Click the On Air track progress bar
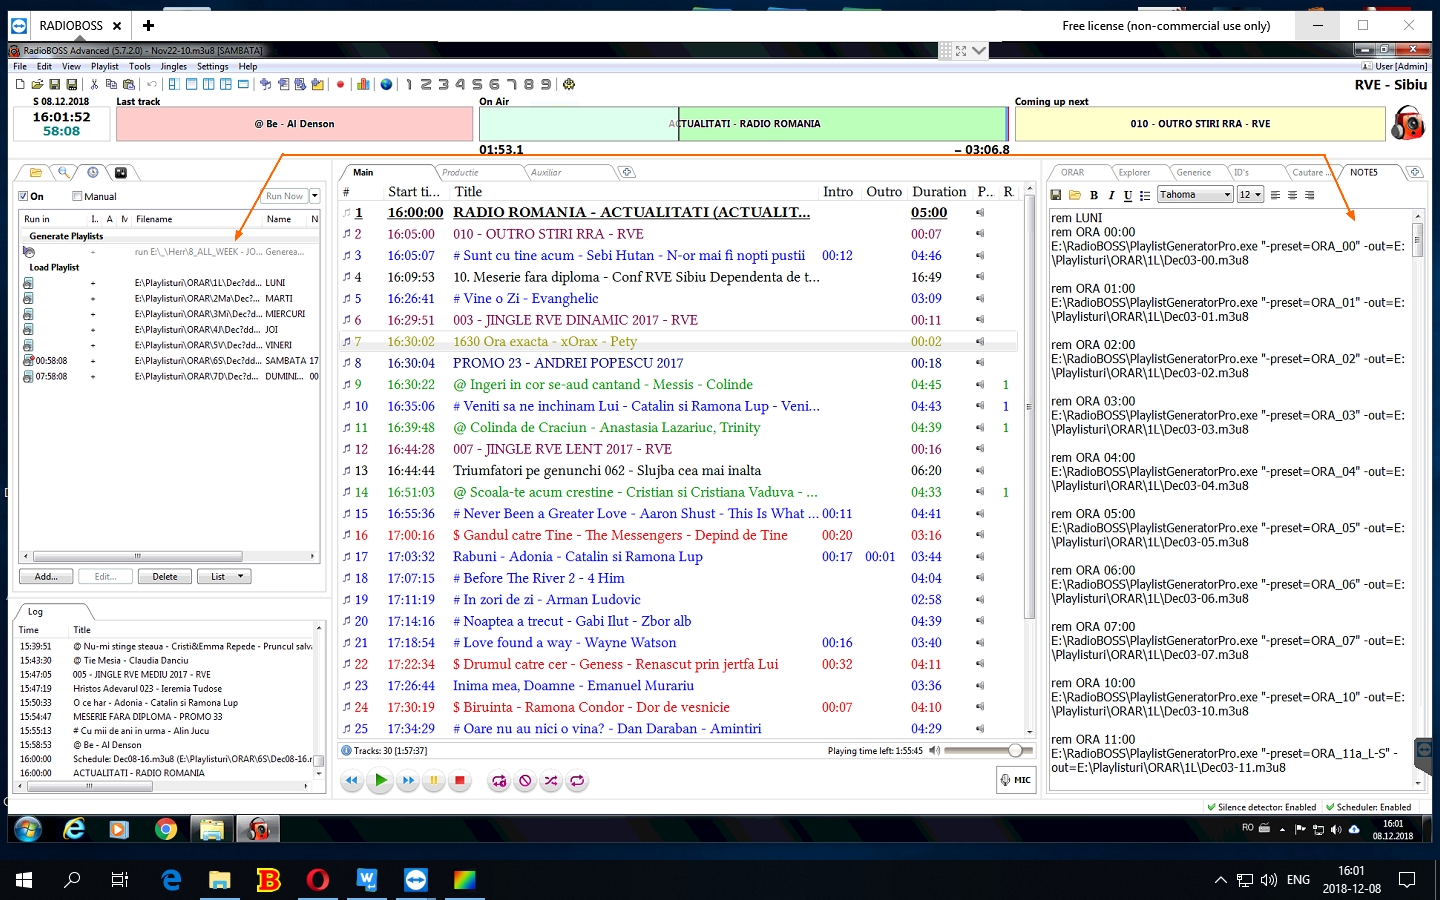The width and height of the screenshot is (1440, 900). 744,124
